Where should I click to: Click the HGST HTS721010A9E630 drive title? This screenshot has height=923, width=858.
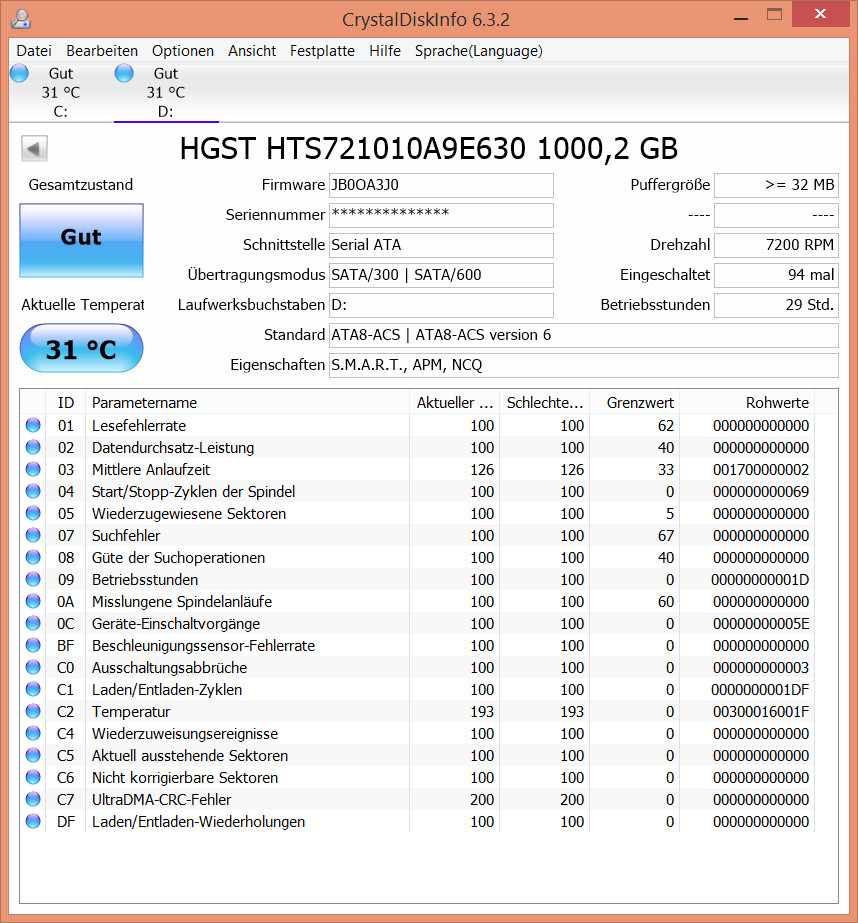pos(428,148)
